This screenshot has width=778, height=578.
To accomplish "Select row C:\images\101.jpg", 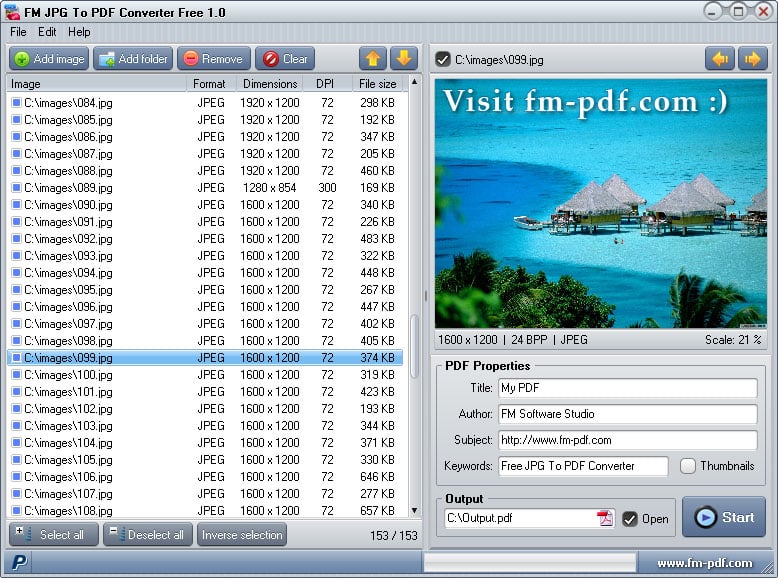I will [x=204, y=391].
